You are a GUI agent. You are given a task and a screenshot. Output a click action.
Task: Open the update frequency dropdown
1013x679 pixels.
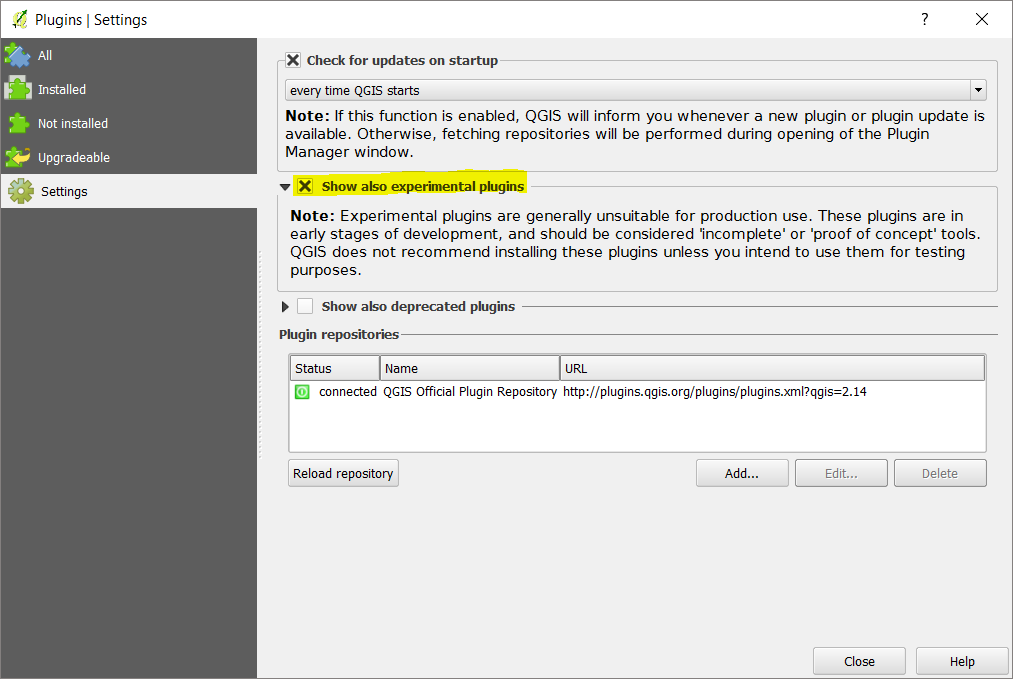[977, 90]
